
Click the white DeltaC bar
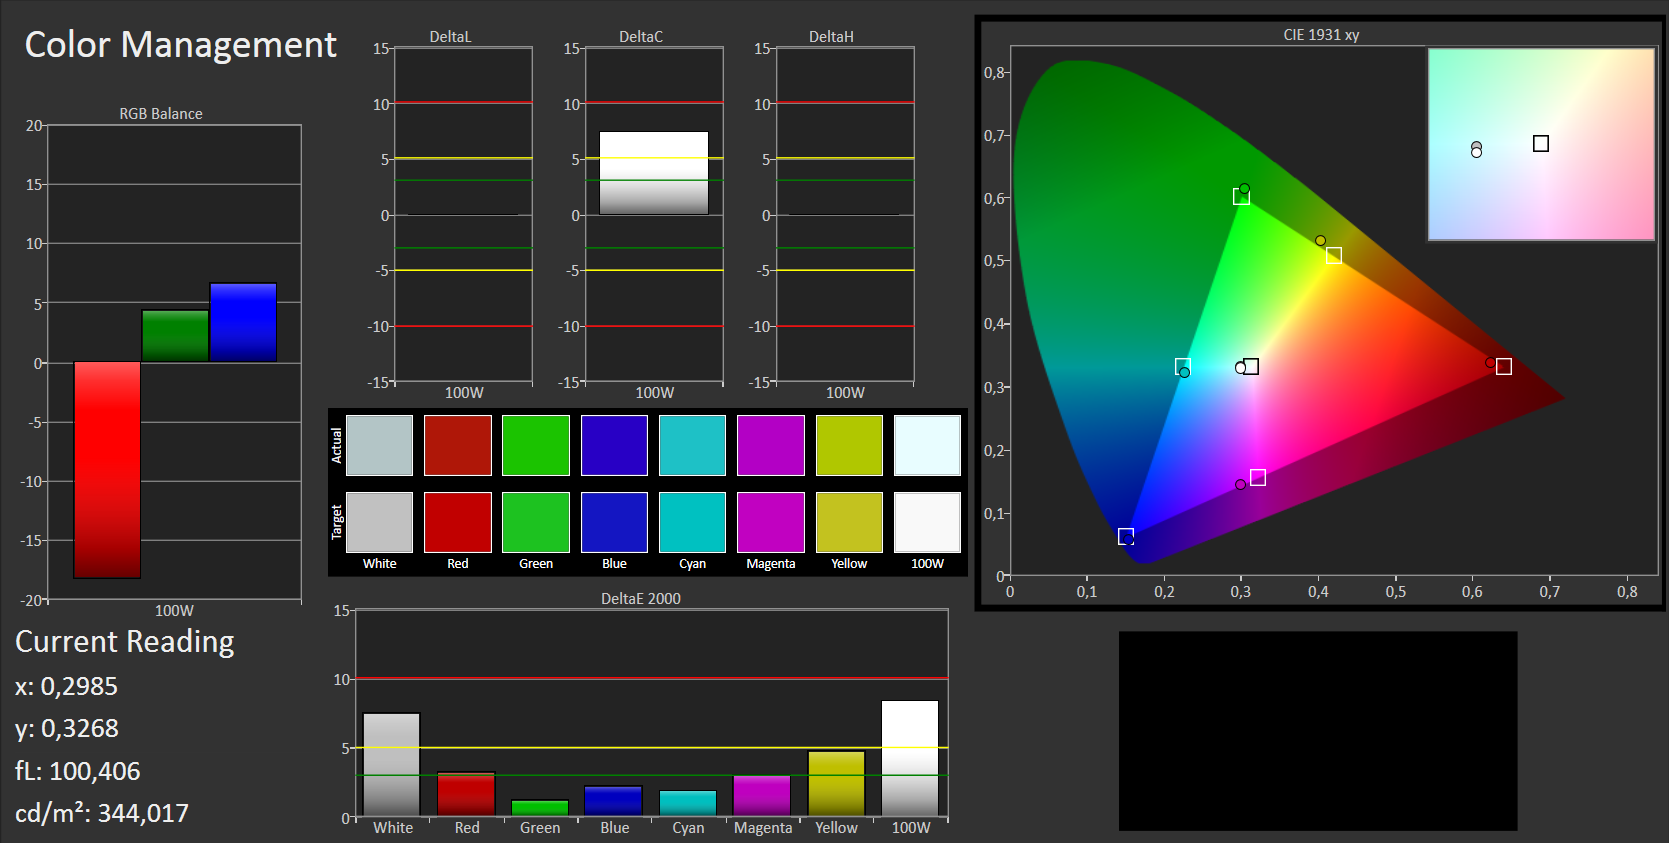click(654, 173)
